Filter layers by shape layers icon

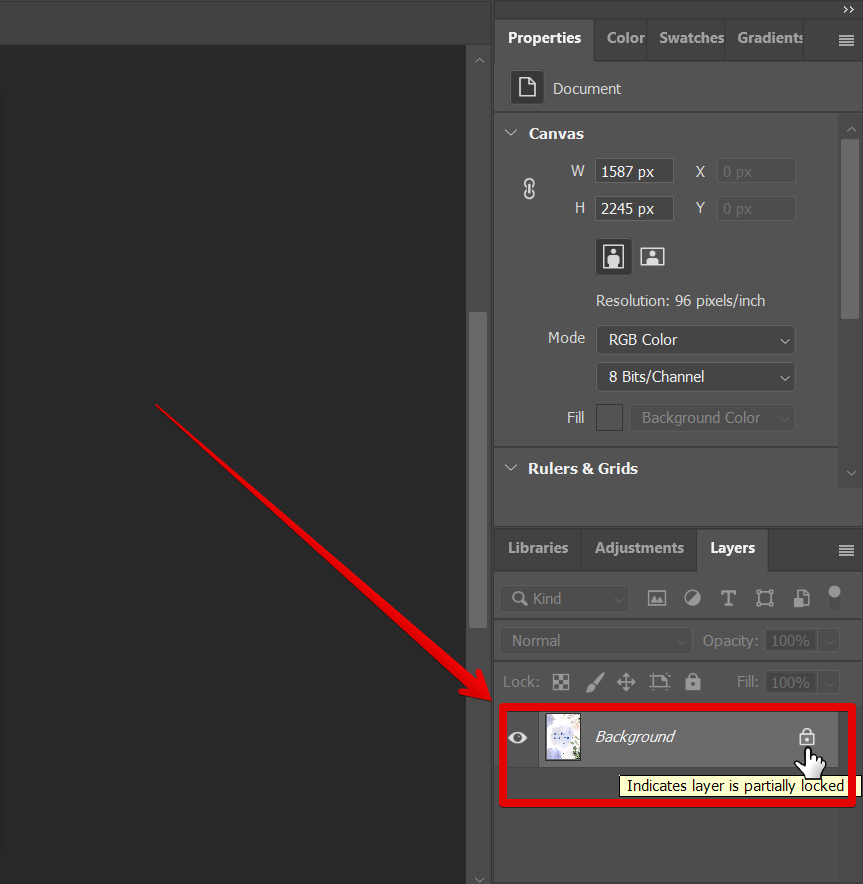click(x=765, y=597)
